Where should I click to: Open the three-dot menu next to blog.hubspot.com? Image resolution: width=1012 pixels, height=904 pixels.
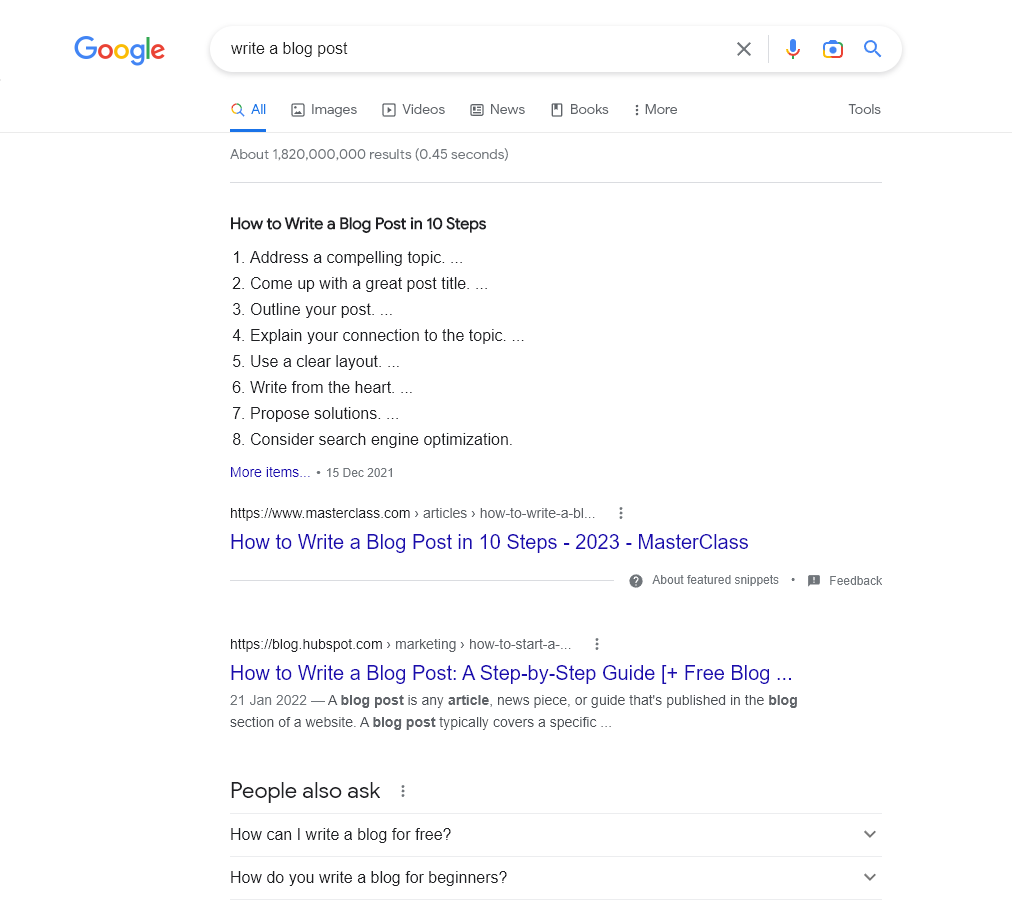tap(597, 644)
